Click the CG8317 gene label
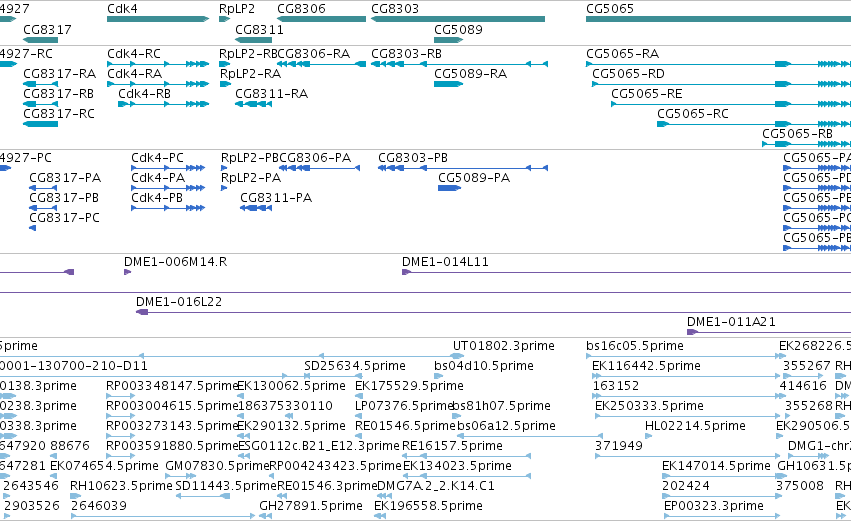This screenshot has width=851, height=521. [x=47, y=29]
